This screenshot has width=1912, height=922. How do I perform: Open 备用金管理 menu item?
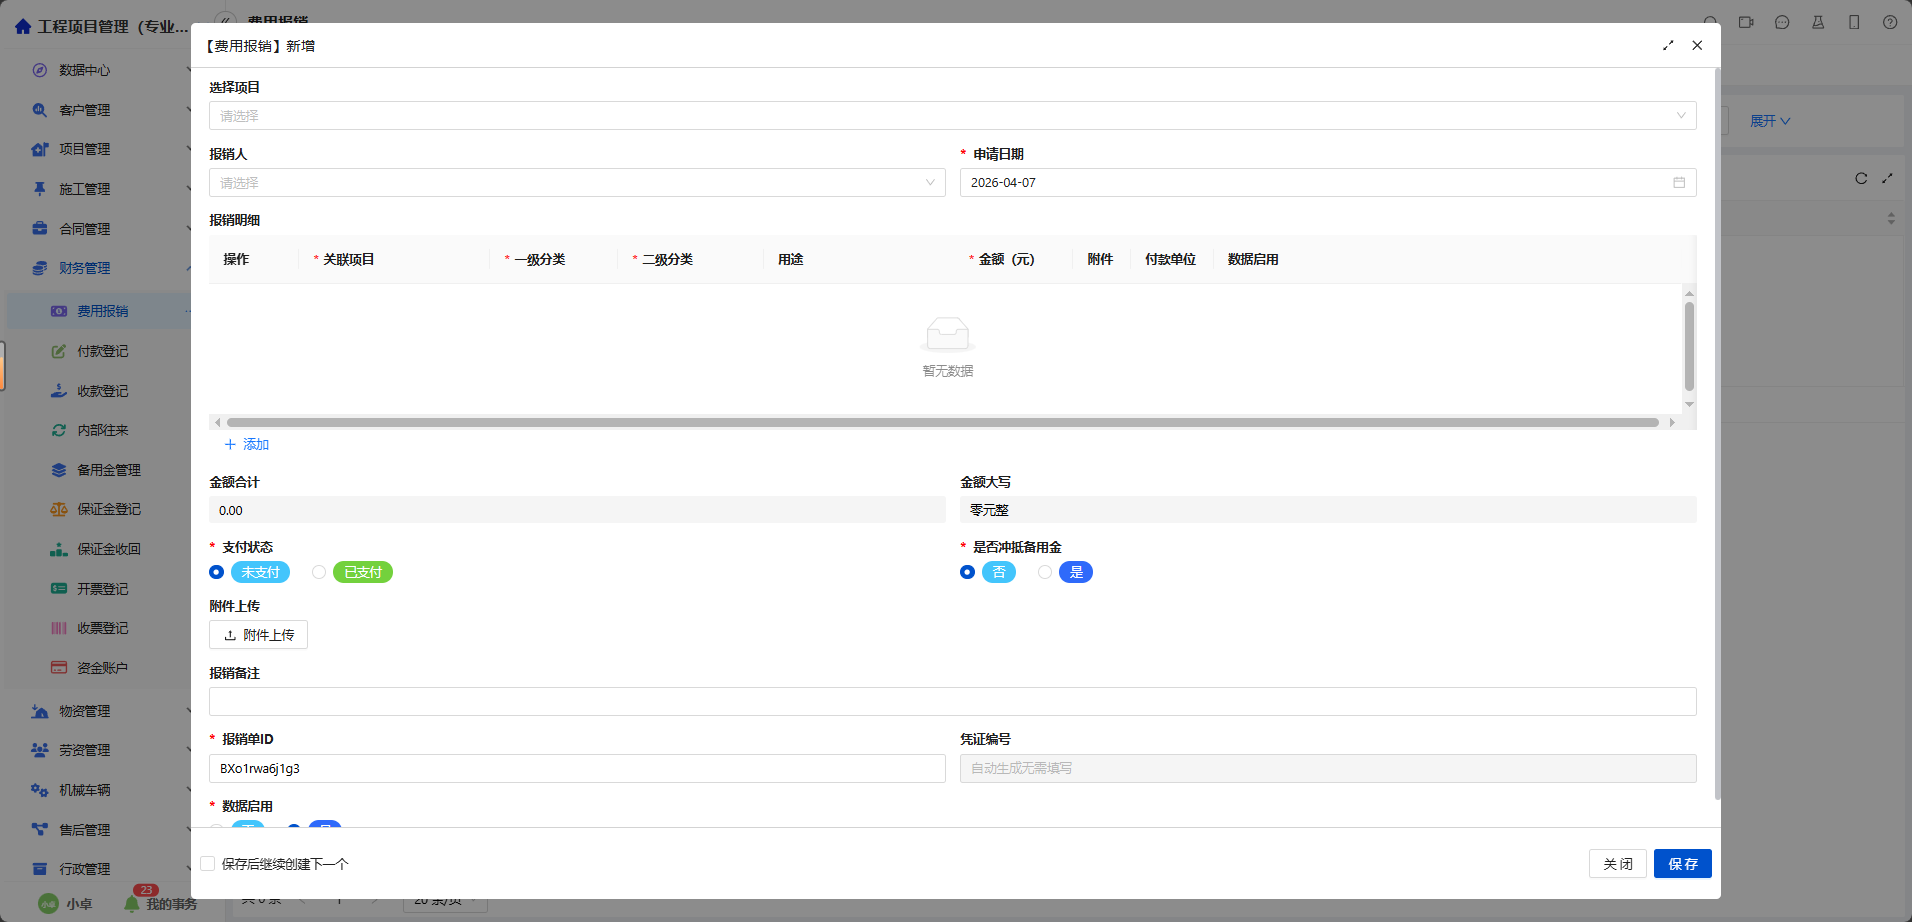point(108,470)
